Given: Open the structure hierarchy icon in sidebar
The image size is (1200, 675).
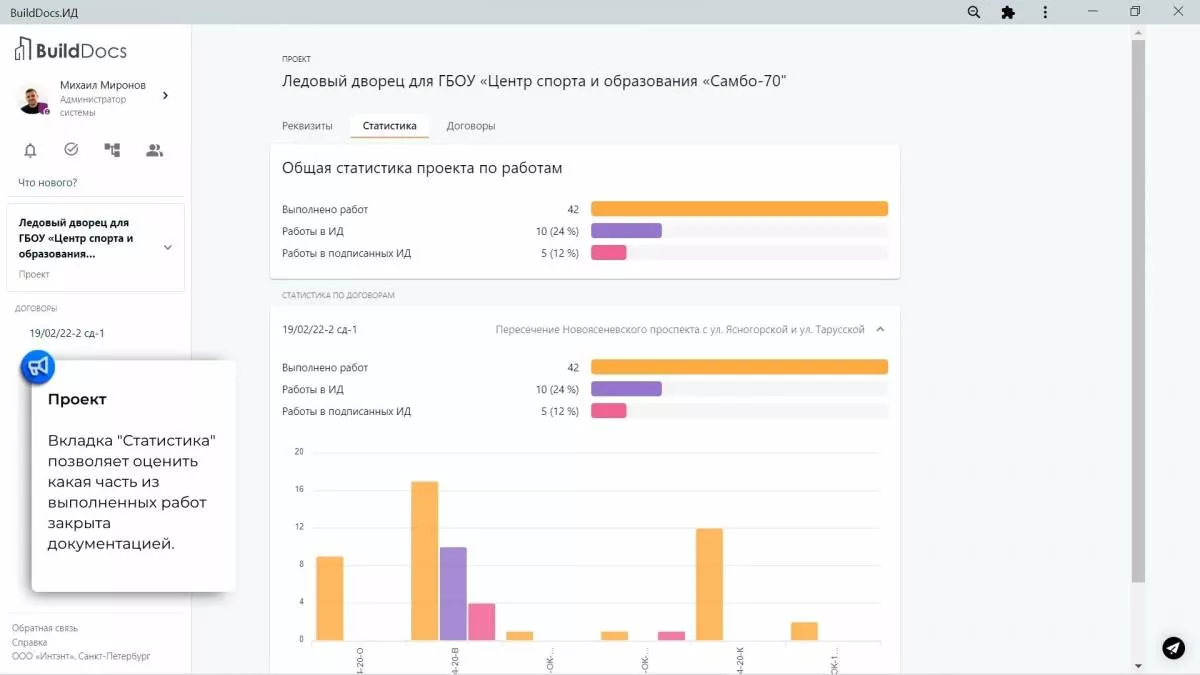Looking at the screenshot, I should point(112,151).
